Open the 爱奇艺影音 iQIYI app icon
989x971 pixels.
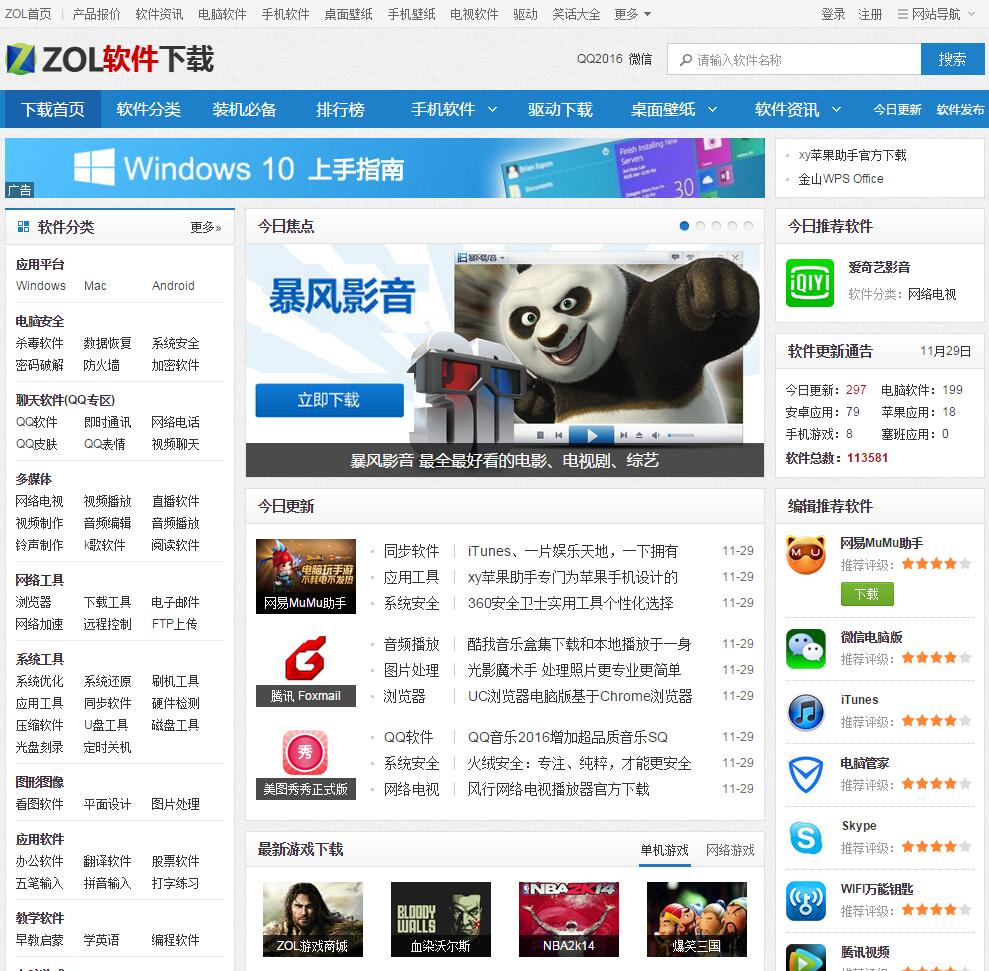(810, 283)
